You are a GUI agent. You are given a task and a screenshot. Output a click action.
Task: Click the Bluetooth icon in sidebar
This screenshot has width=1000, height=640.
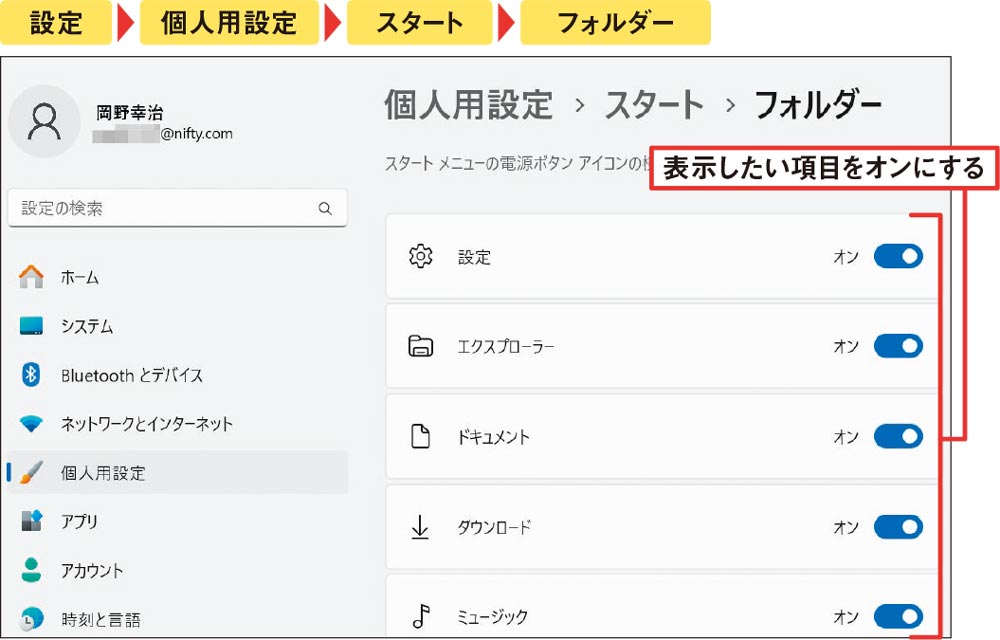click(x=31, y=375)
